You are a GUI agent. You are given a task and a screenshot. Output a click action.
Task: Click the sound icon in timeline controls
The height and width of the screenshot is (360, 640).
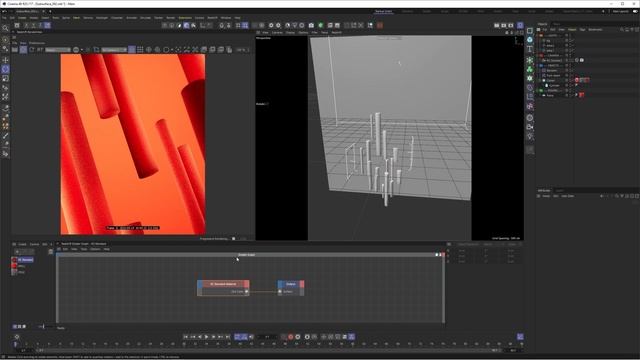pos(251,337)
